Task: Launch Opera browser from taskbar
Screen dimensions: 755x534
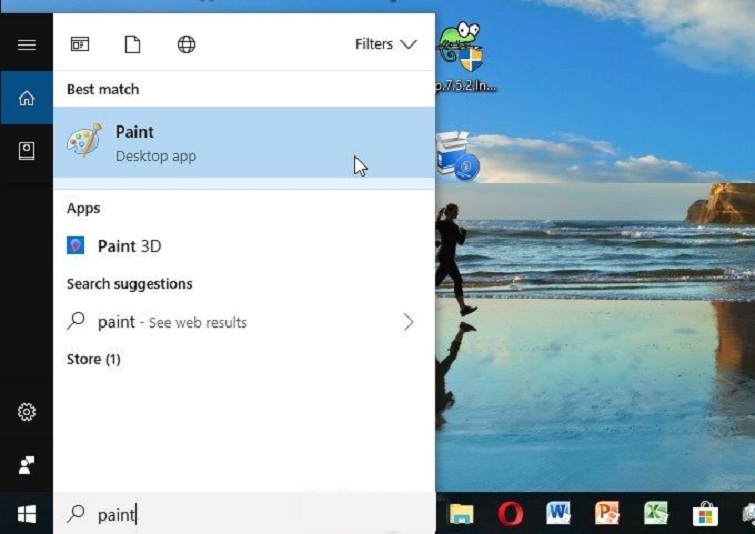Action: click(x=510, y=513)
